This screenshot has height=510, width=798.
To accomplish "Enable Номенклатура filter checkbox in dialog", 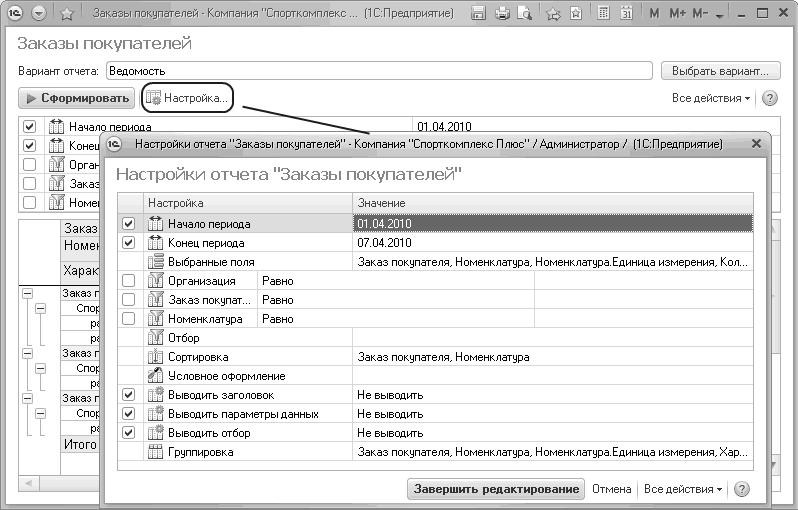I will 129,319.
